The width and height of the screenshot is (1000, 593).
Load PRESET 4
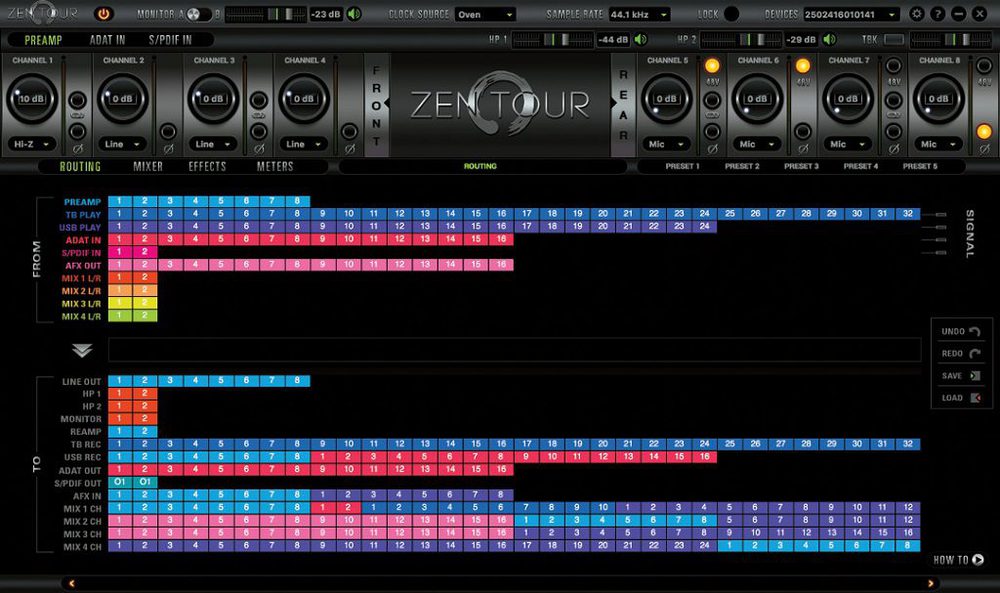860,166
